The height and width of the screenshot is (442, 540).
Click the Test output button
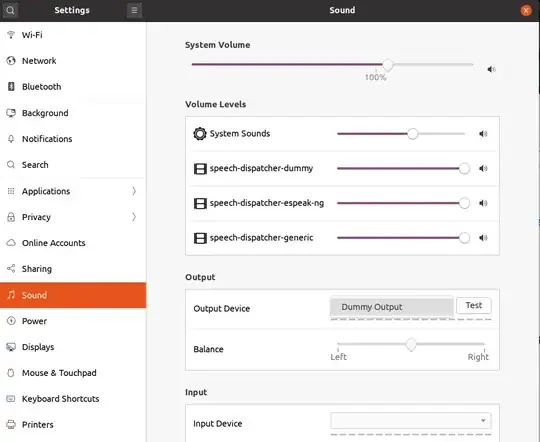[x=474, y=306]
